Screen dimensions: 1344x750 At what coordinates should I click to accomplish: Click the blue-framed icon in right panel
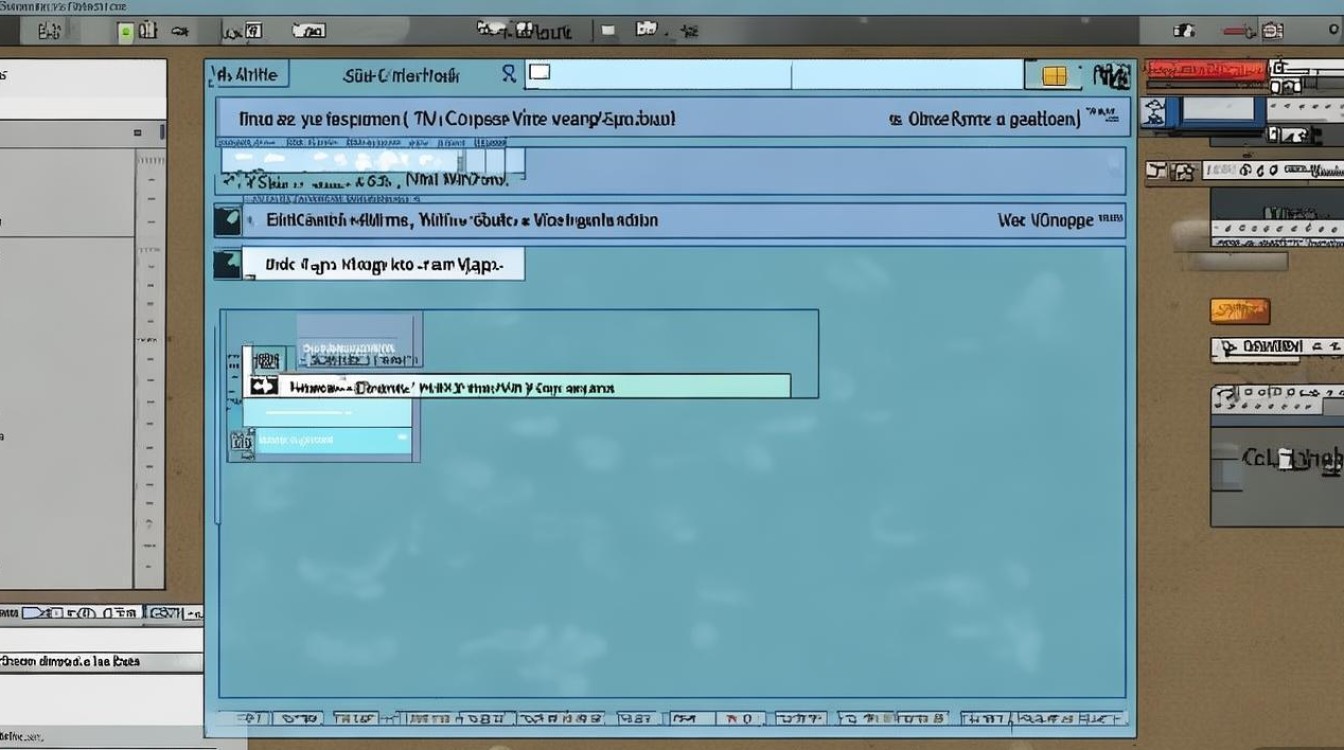tap(1218, 114)
